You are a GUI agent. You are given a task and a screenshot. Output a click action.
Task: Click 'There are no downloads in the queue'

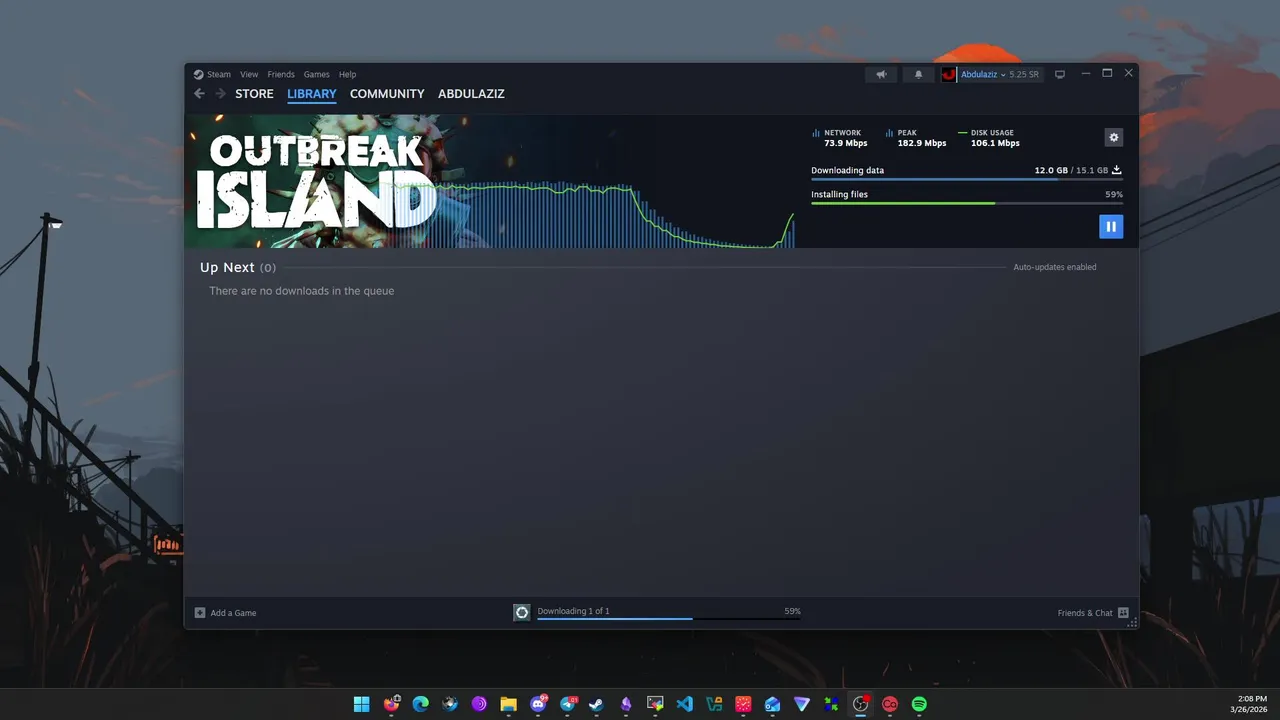point(302,291)
